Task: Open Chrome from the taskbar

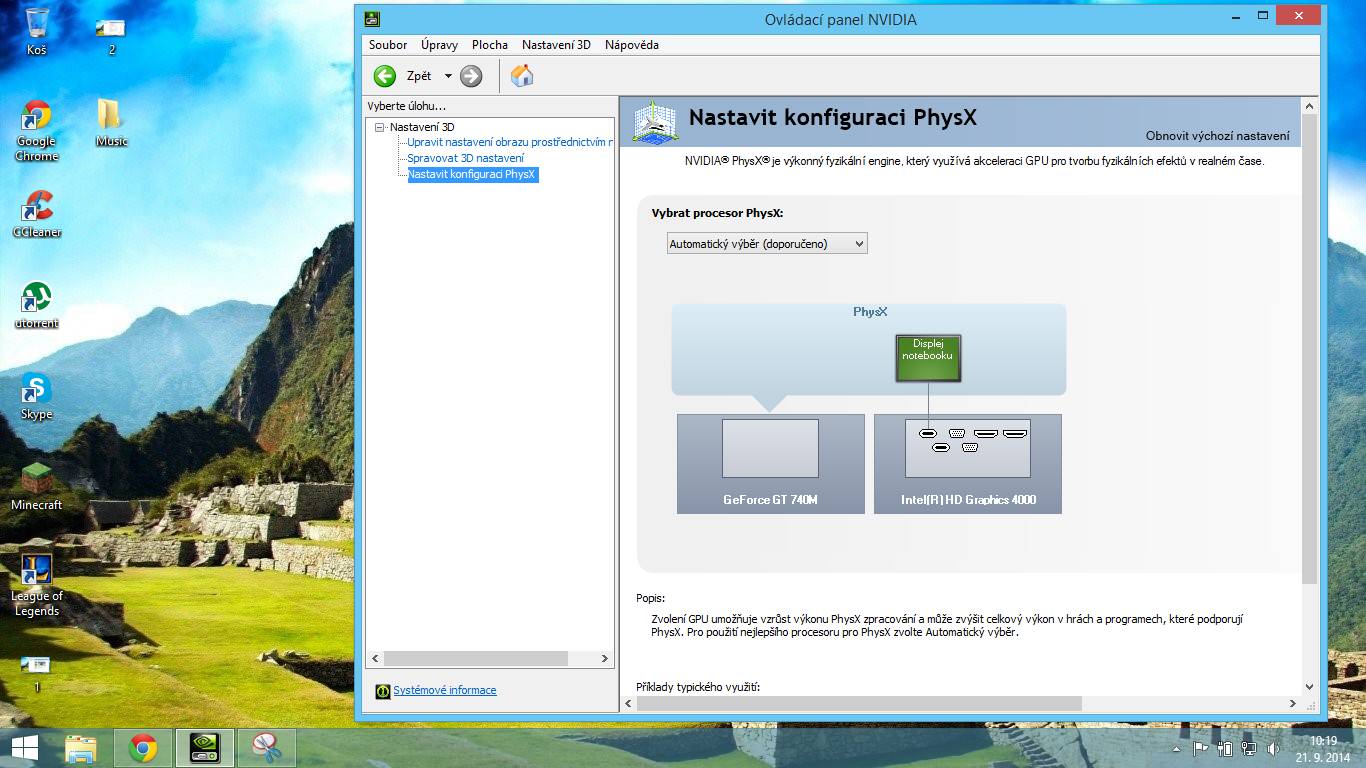Action: tap(142, 748)
